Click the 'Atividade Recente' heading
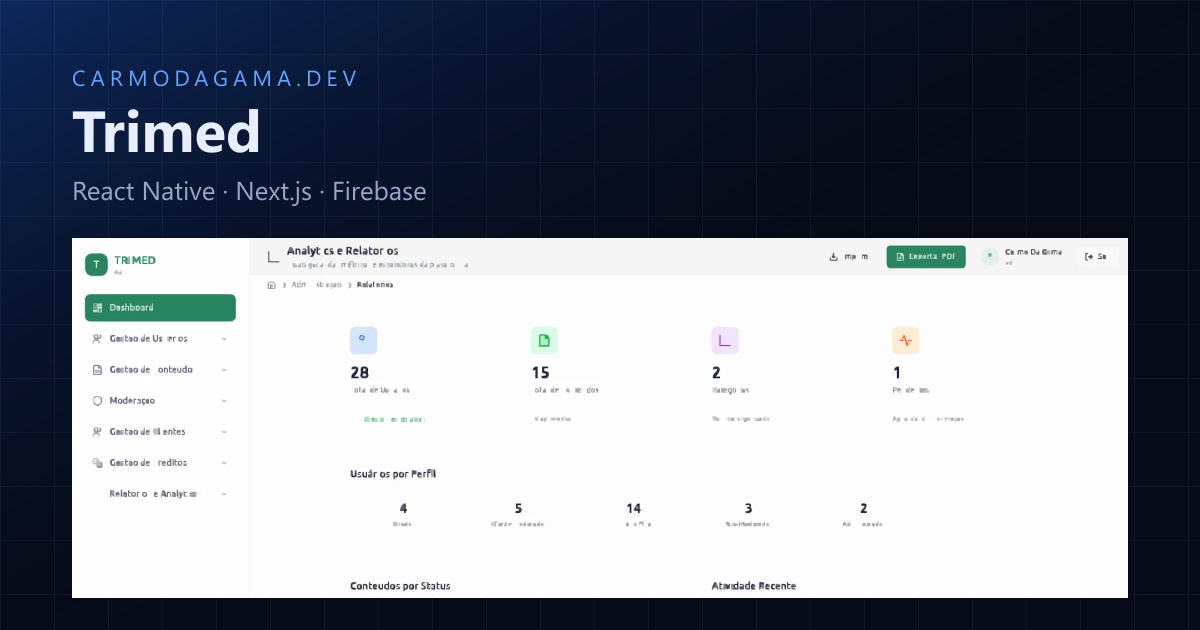Screen dimensions: 1200x630 tap(753, 586)
